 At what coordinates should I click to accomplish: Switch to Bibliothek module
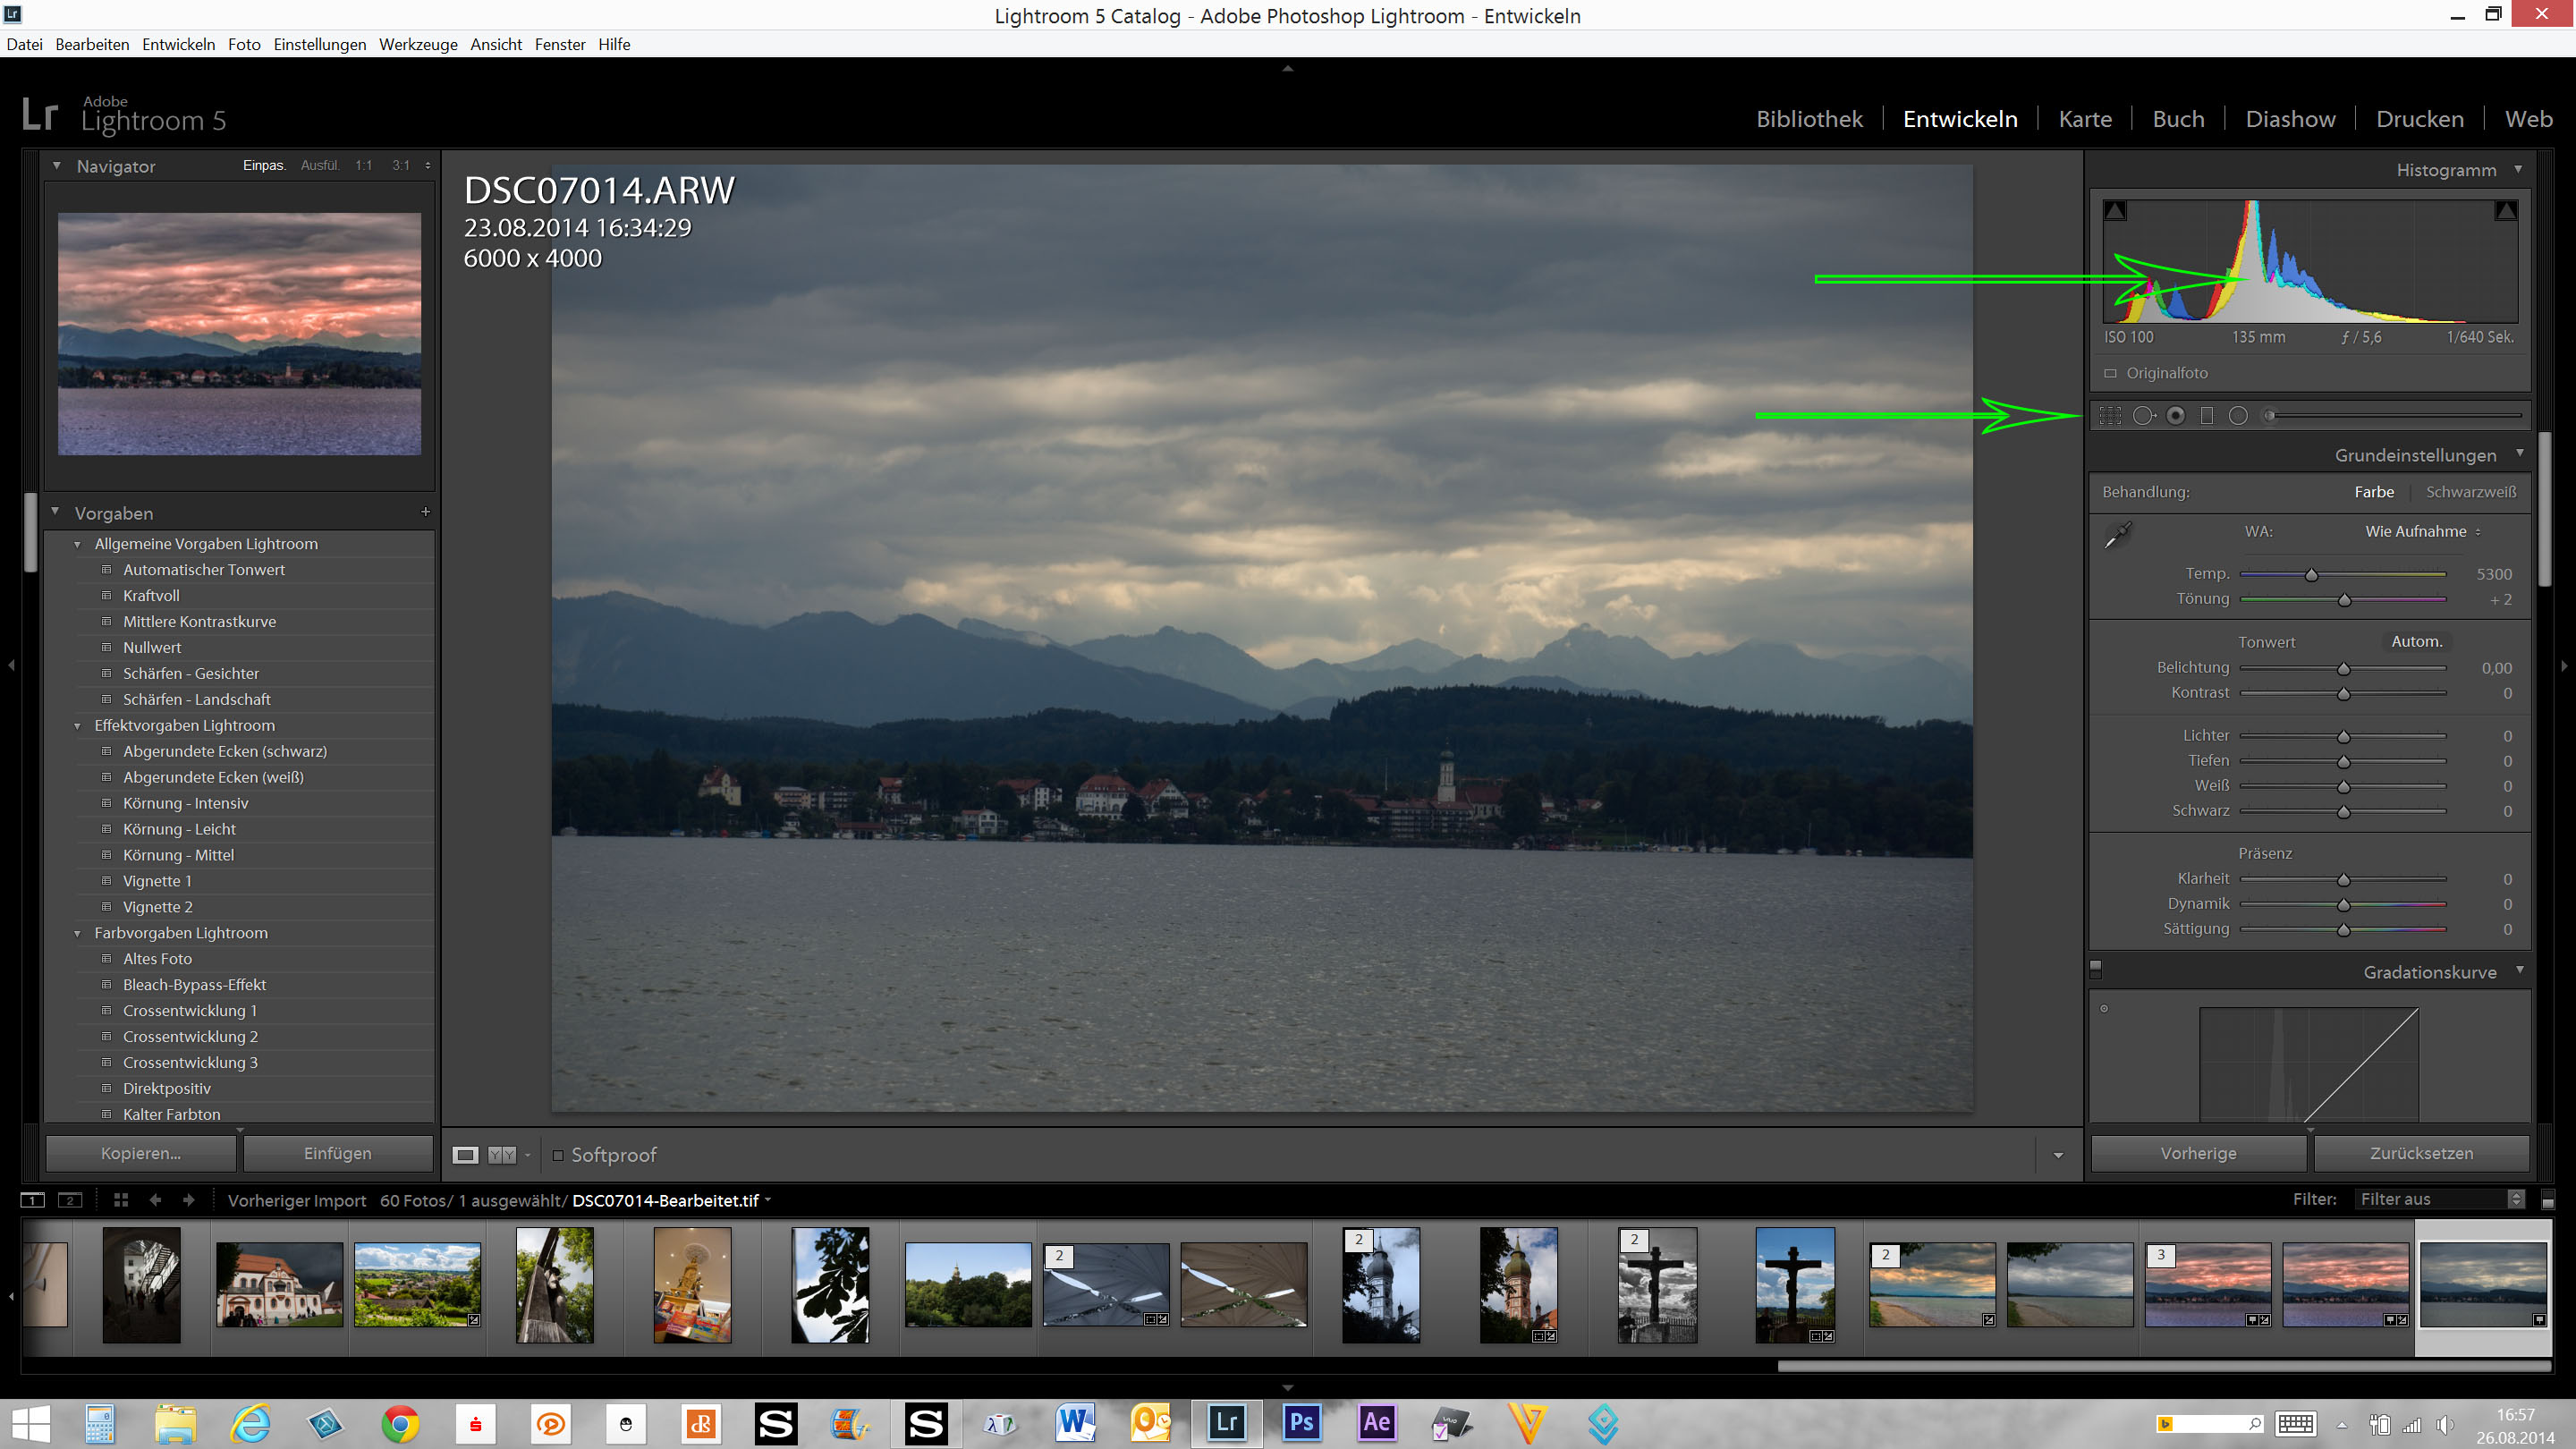[x=1809, y=119]
